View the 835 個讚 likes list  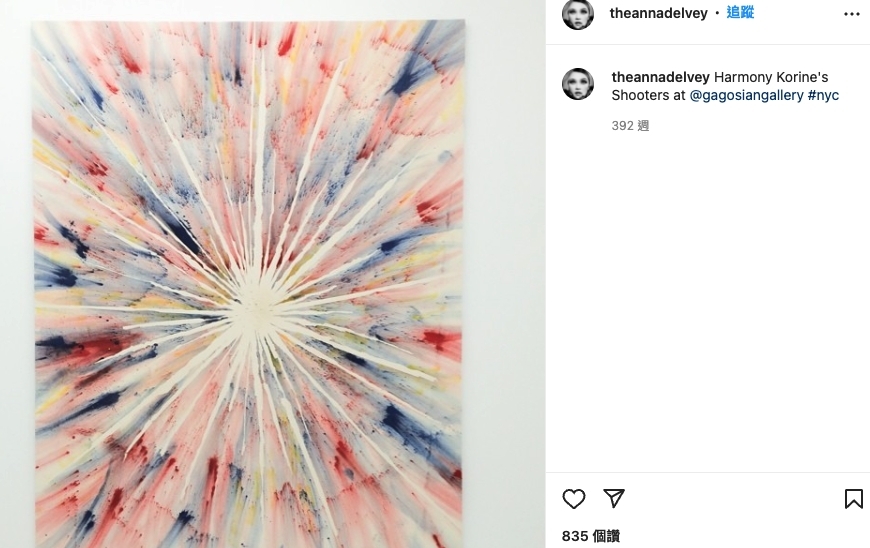(591, 536)
